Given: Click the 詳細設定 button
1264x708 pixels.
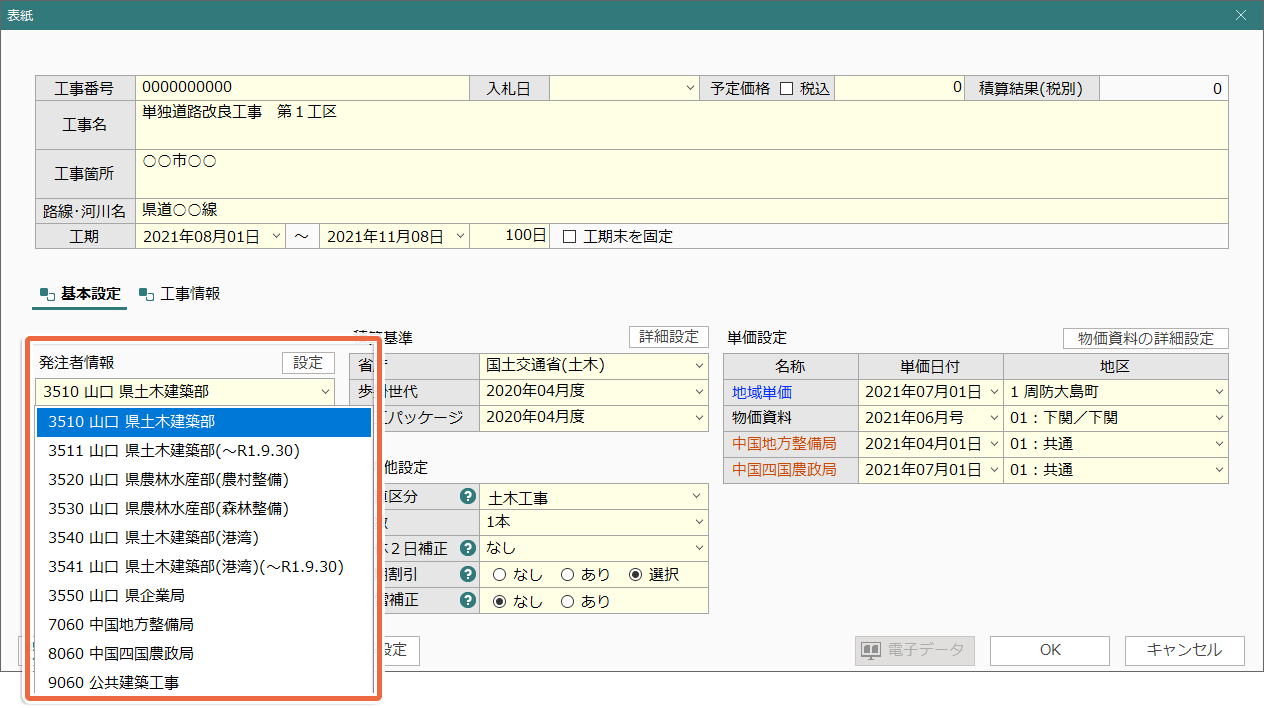Looking at the screenshot, I should [x=668, y=337].
